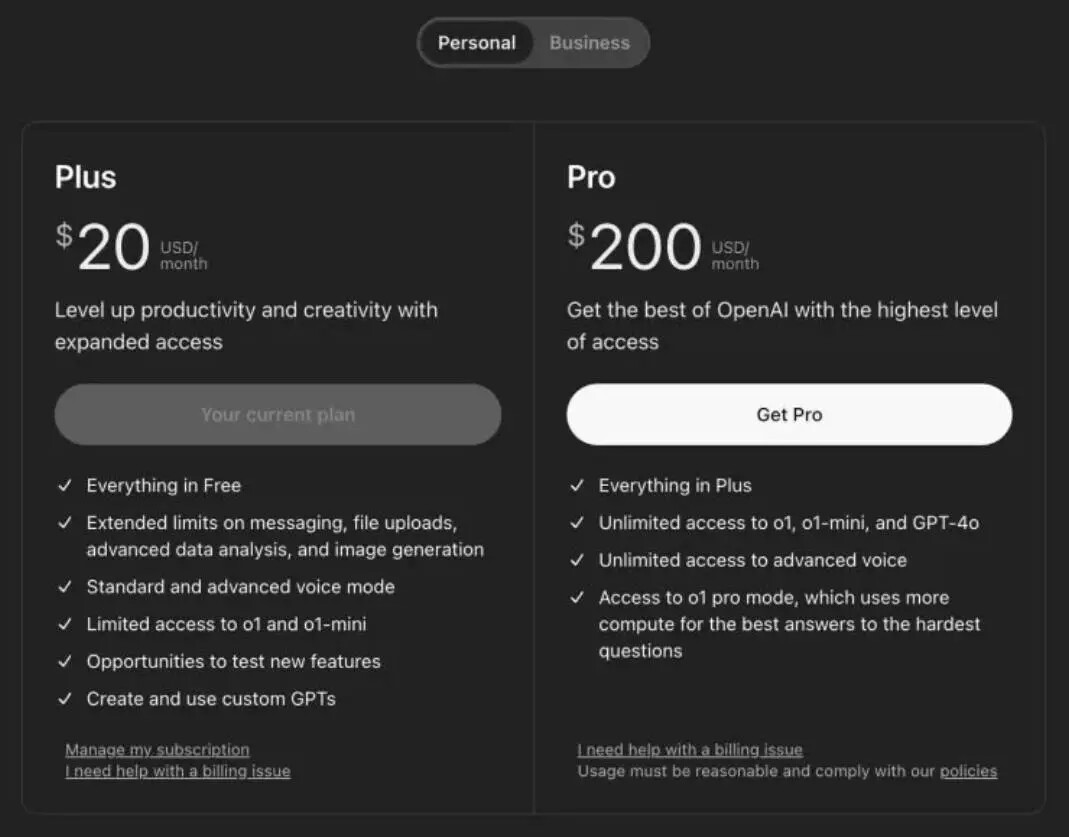
Task: Click checkmark beside Limited access to o1
Action: [x=65, y=624]
